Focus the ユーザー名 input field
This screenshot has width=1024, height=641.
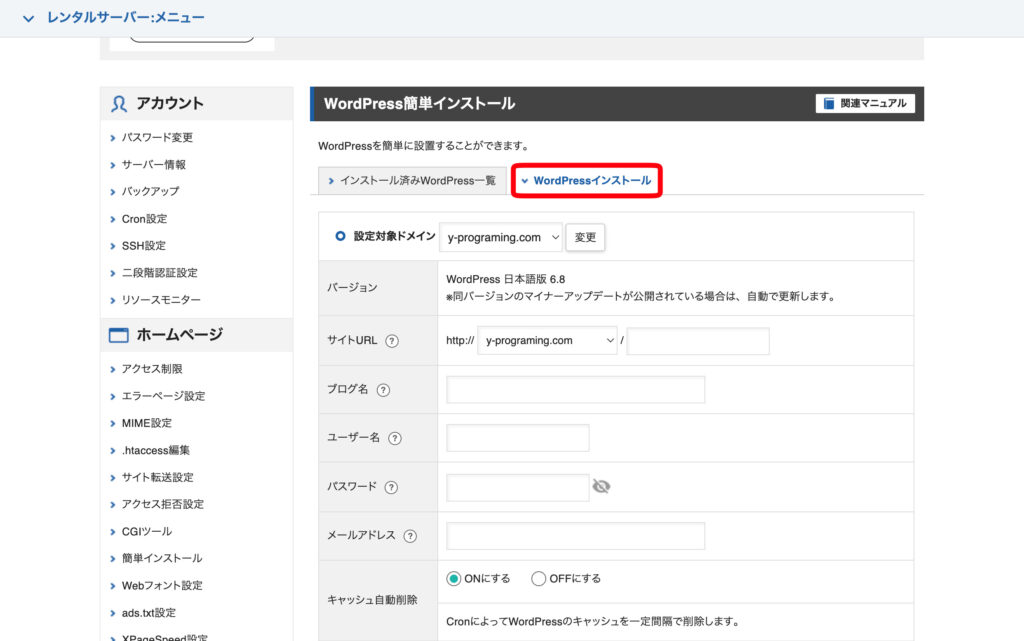(x=518, y=438)
